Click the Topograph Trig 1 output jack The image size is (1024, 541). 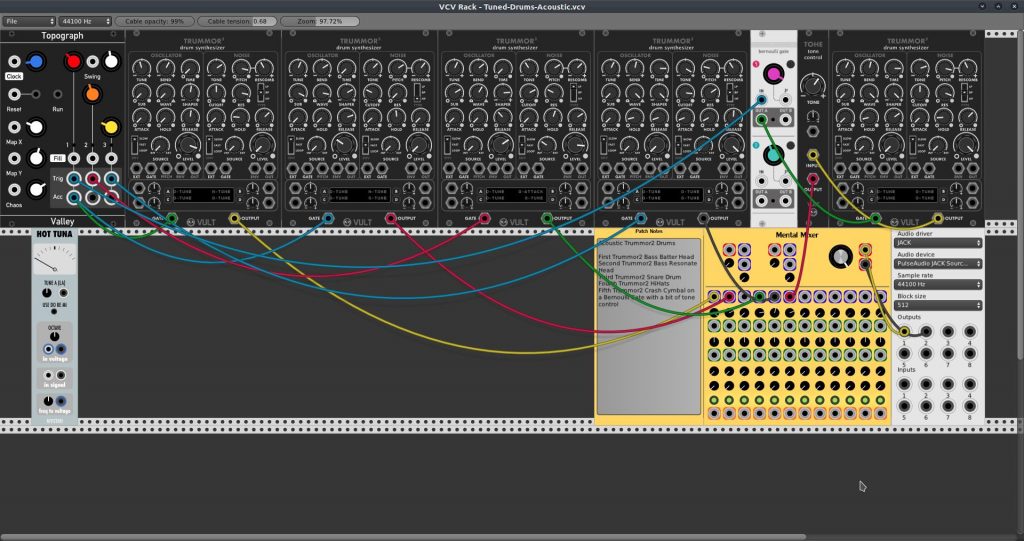coord(74,178)
